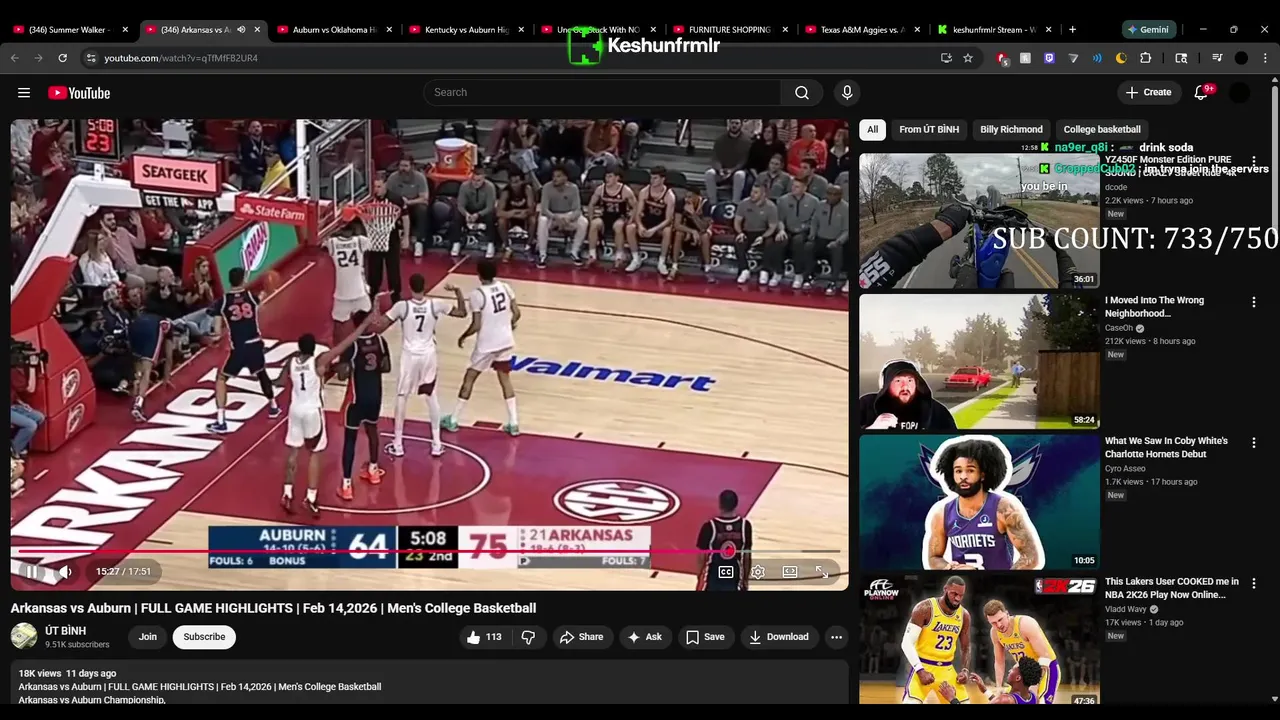
Task: Focus the YouTube search field
Action: pos(602,92)
